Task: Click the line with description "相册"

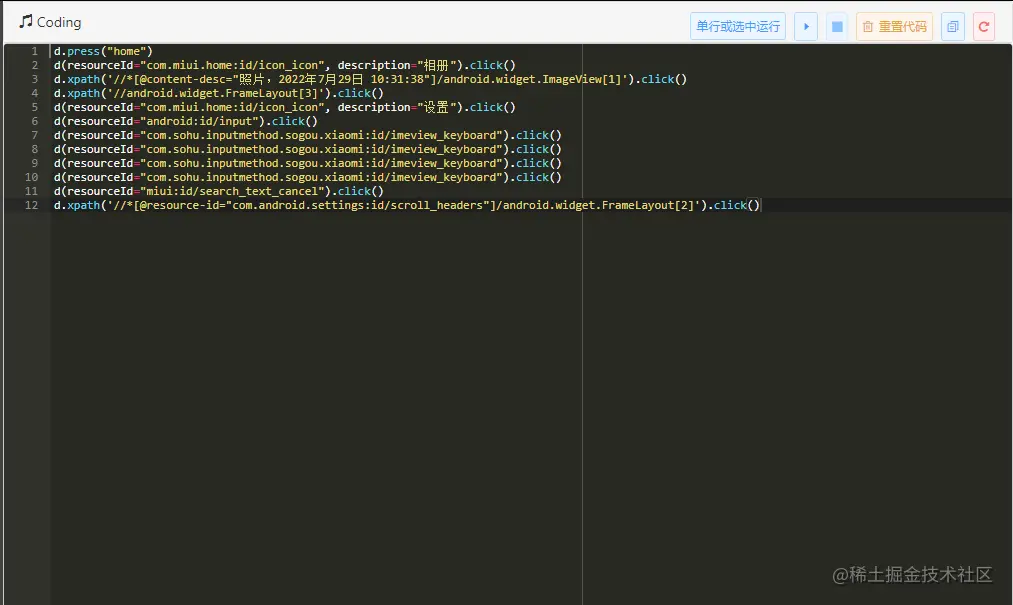Action: 284,65
